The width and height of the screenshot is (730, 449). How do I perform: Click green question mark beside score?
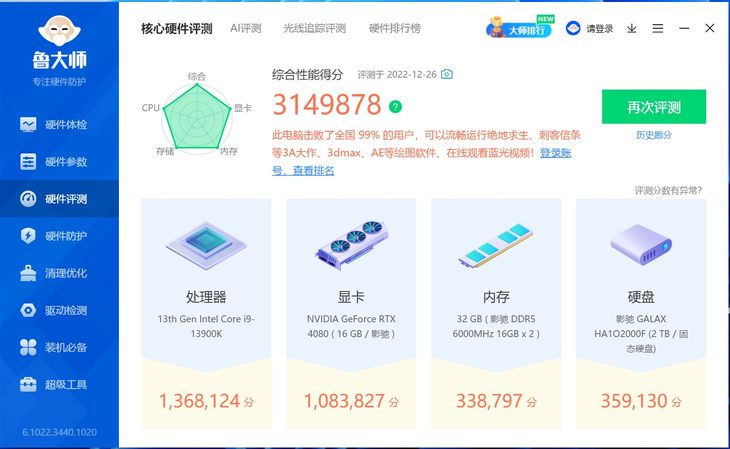pyautogui.click(x=395, y=107)
